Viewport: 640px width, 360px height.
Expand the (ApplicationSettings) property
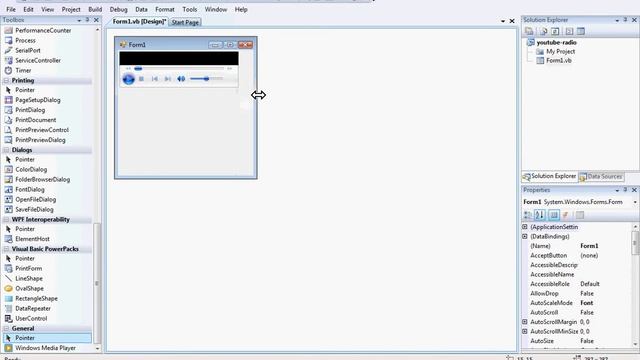525,227
